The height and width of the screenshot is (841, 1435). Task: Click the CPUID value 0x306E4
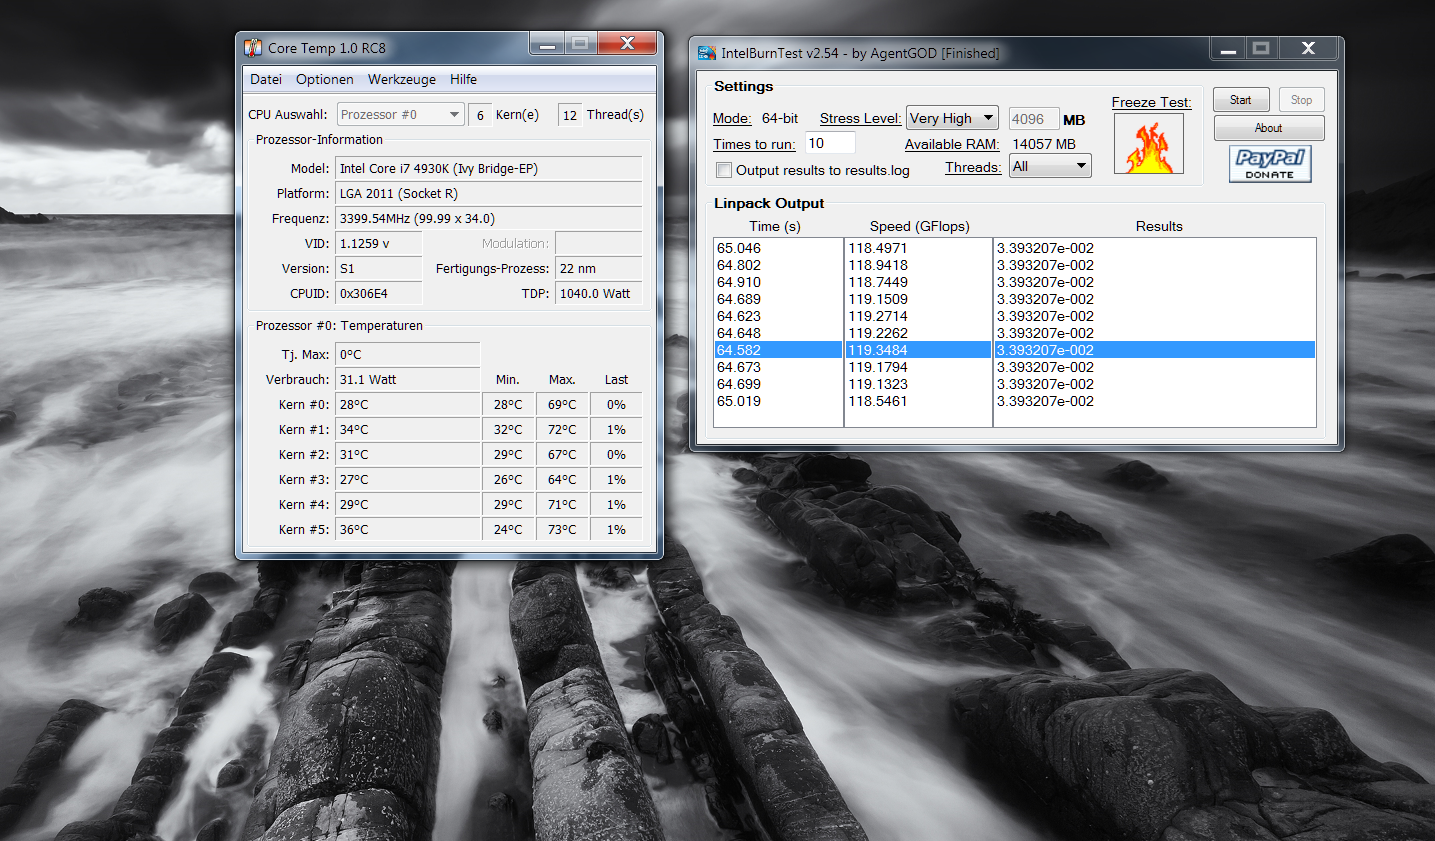[x=378, y=294]
